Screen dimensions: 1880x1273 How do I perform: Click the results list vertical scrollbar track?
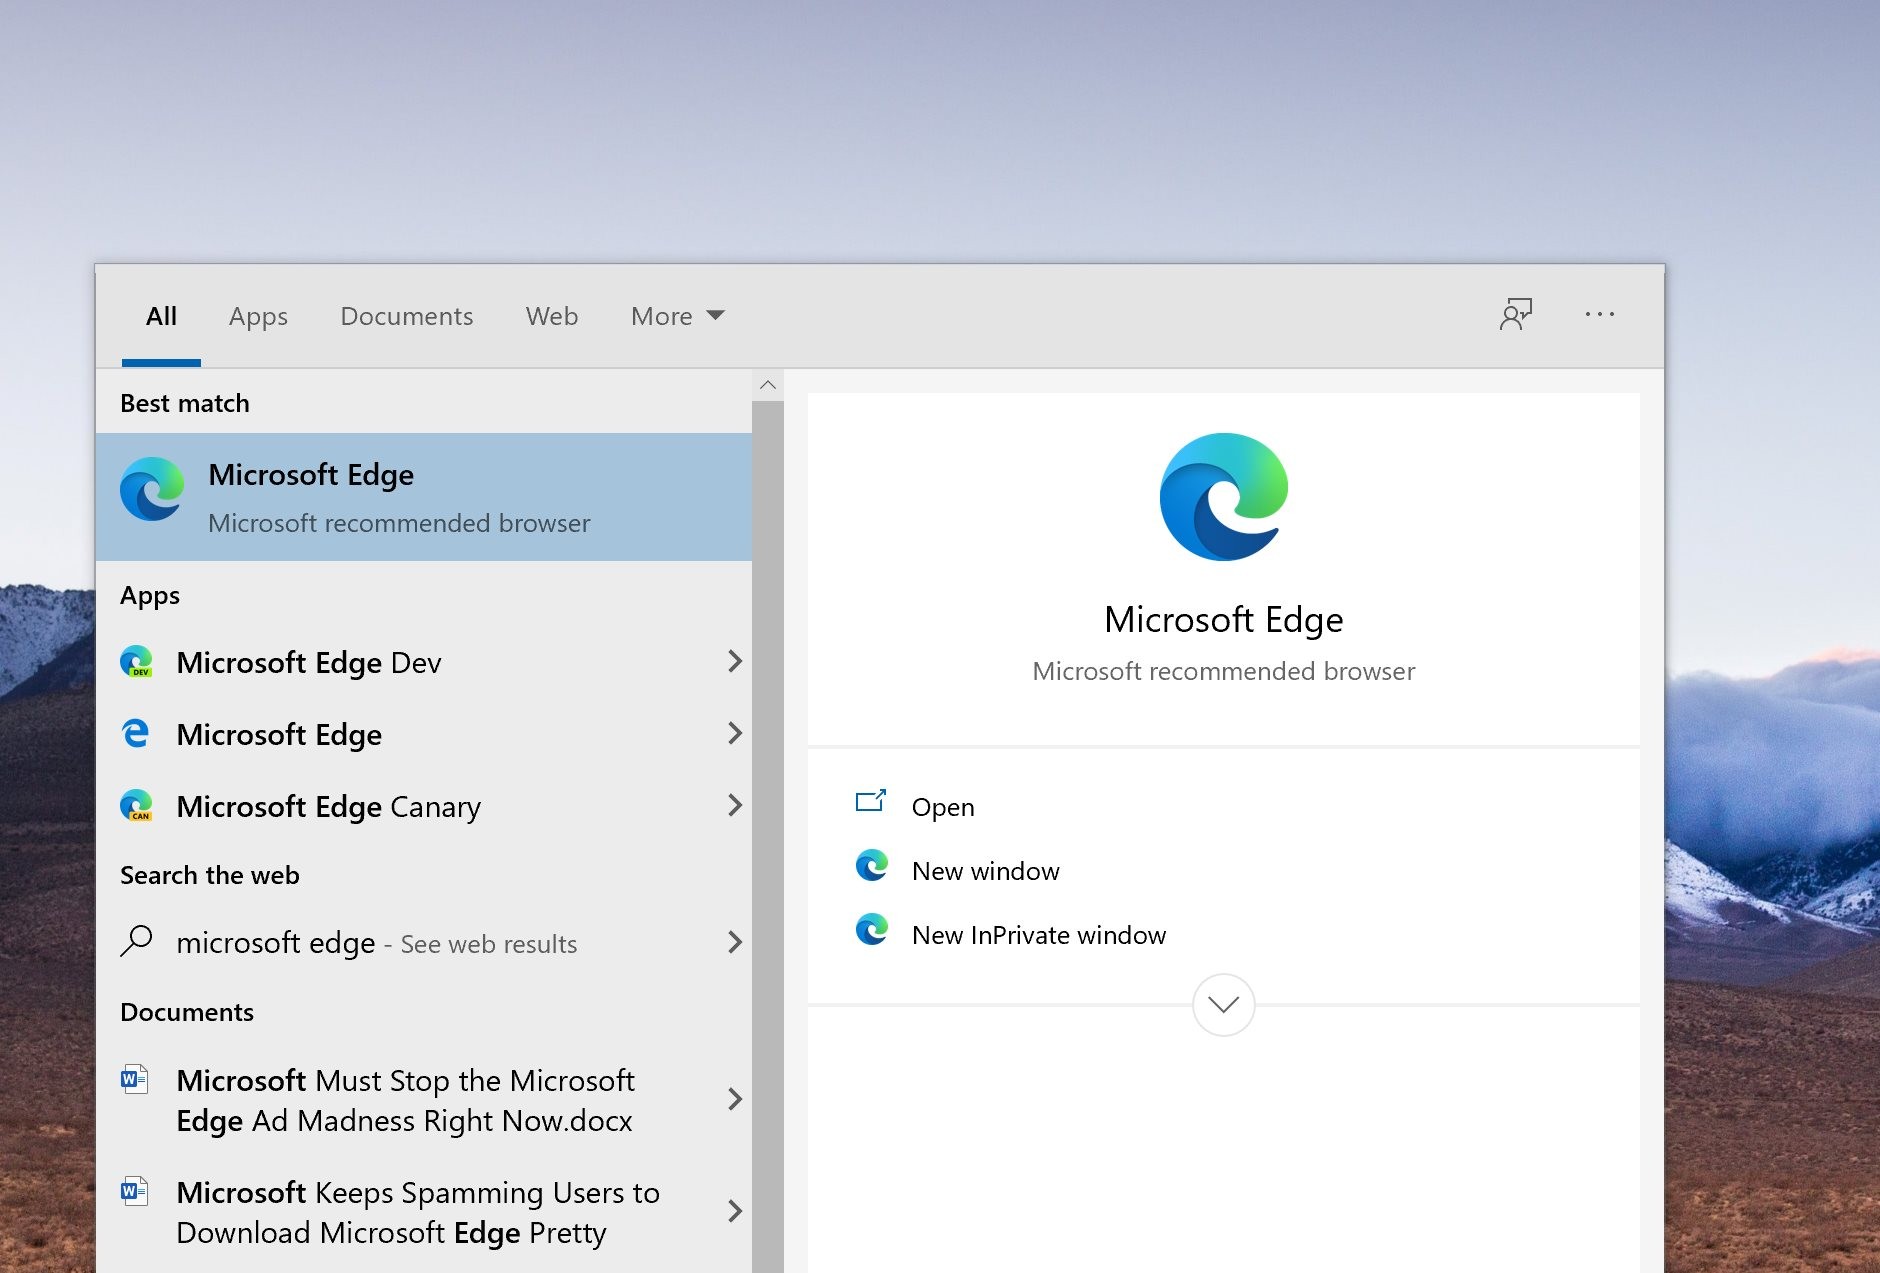pos(768,836)
